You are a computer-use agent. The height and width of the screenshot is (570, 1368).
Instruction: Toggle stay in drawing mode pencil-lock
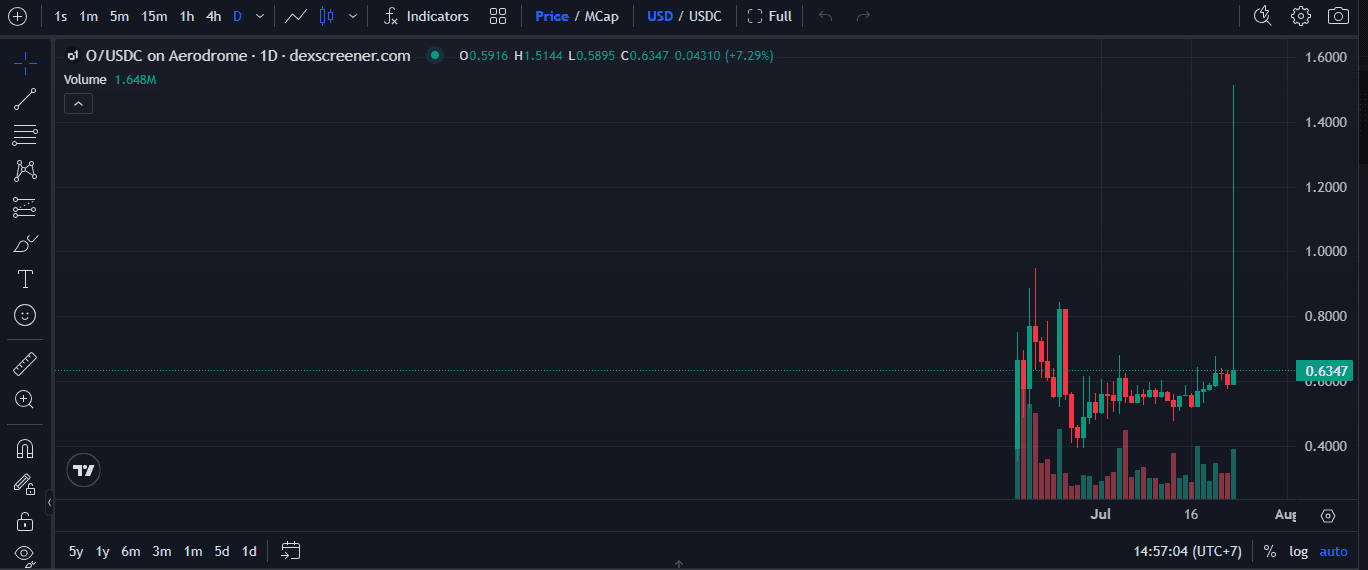click(25, 484)
